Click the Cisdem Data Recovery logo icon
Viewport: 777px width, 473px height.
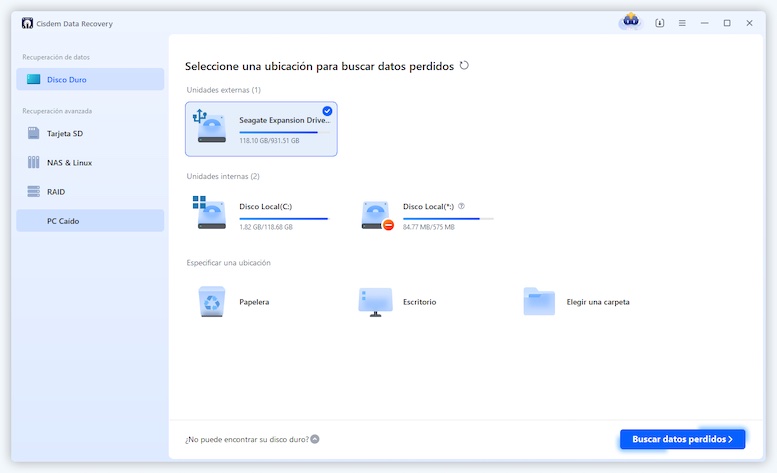click(x=27, y=23)
